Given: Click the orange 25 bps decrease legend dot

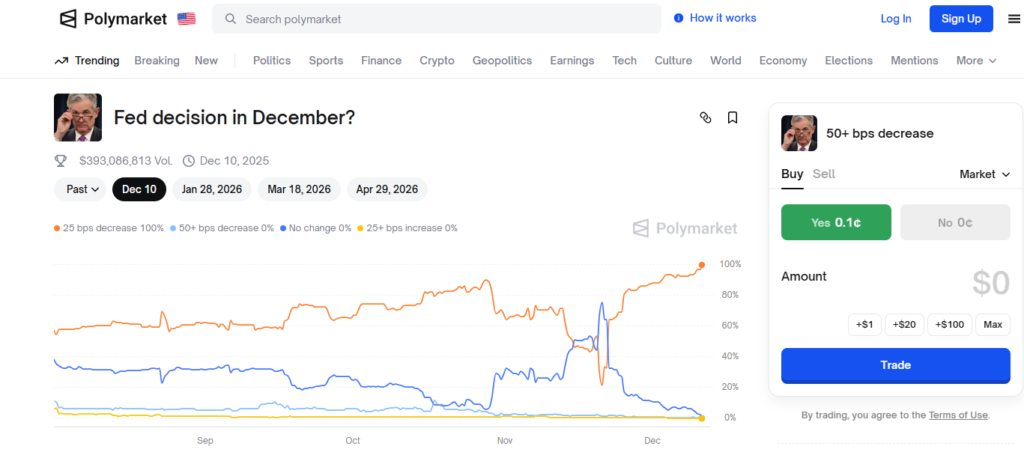Looking at the screenshot, I should pos(57,228).
